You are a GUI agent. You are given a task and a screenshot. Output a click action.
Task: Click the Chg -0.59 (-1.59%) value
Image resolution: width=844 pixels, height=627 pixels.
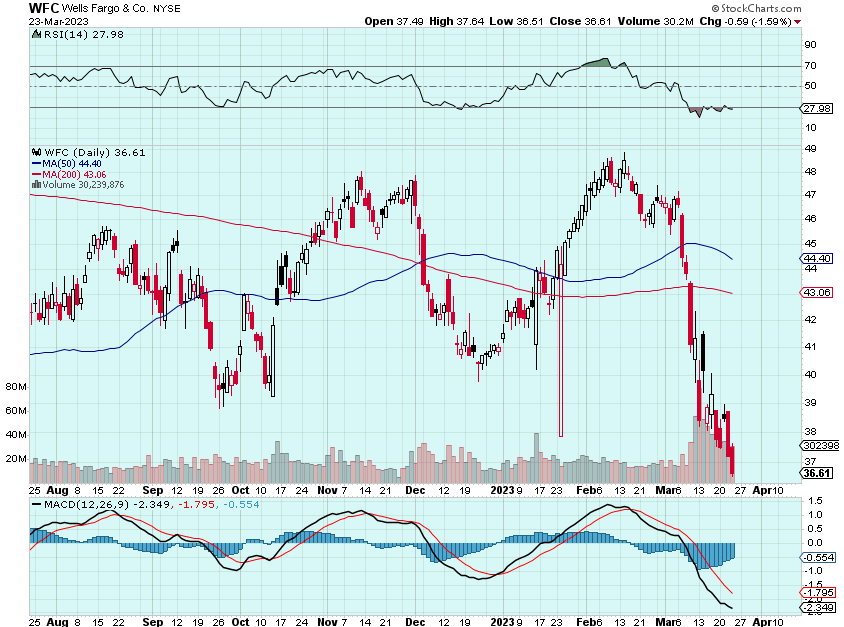tap(745, 22)
